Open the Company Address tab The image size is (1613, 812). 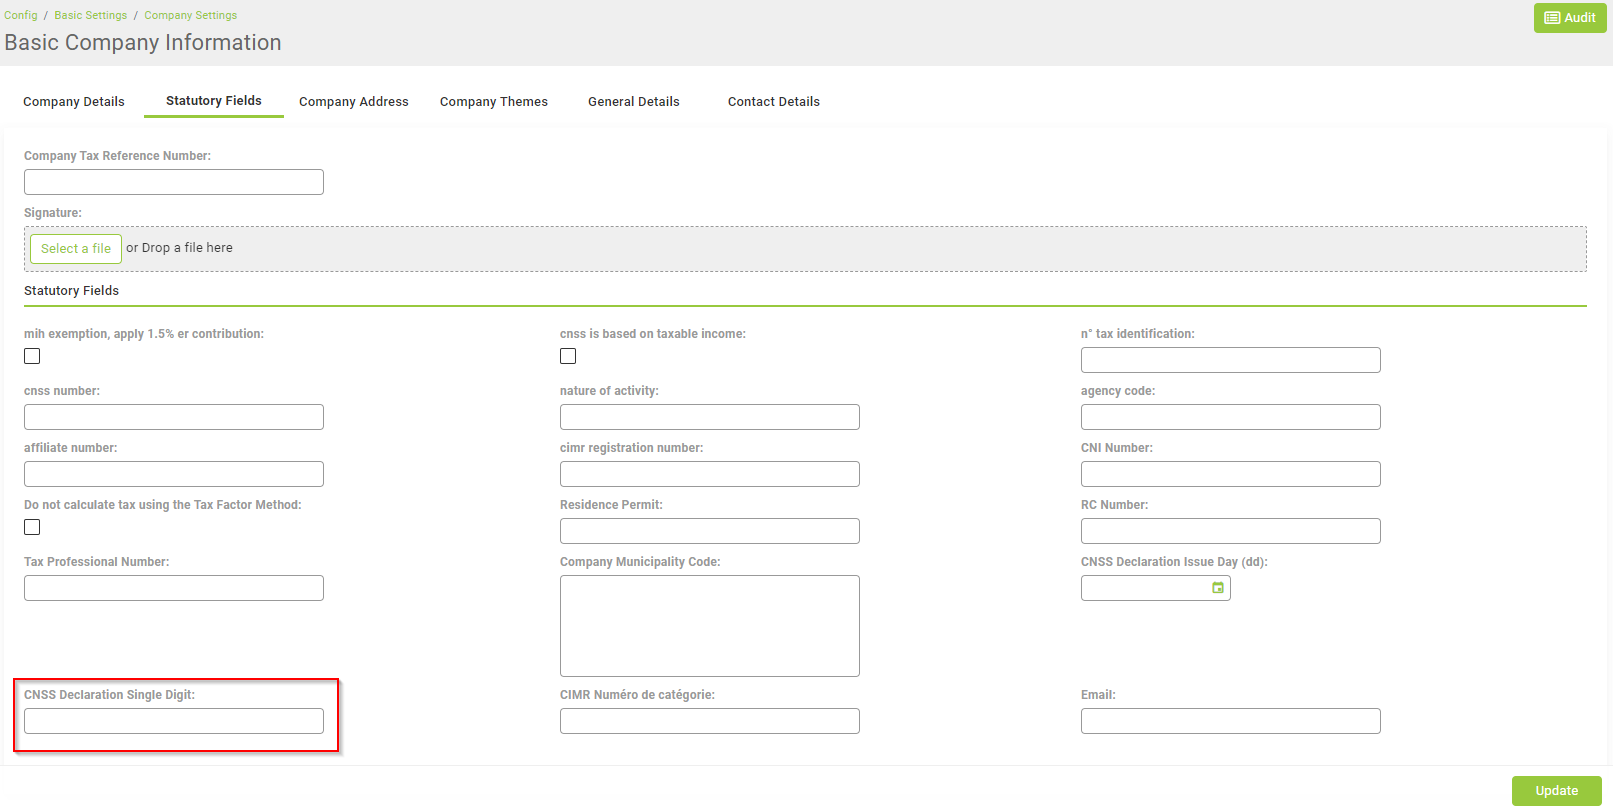(353, 102)
